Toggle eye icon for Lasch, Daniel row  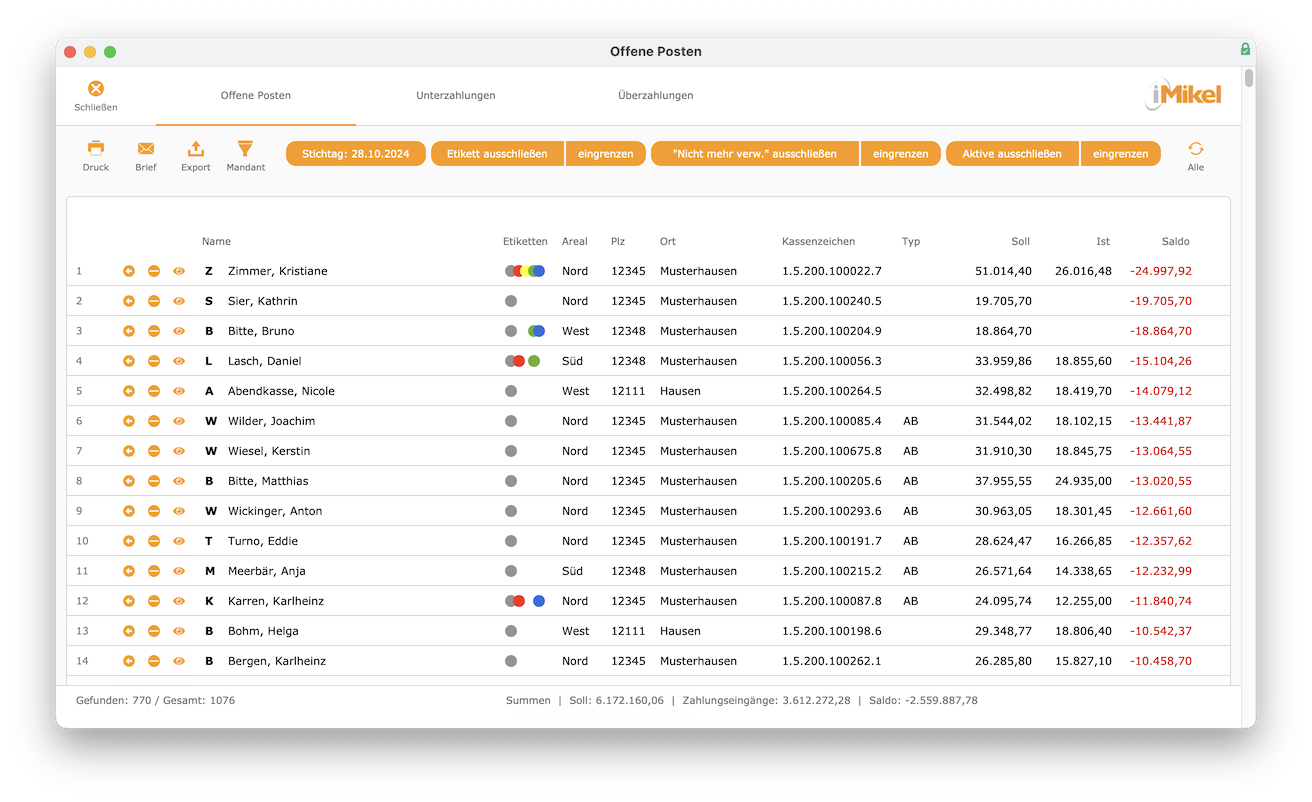179,361
